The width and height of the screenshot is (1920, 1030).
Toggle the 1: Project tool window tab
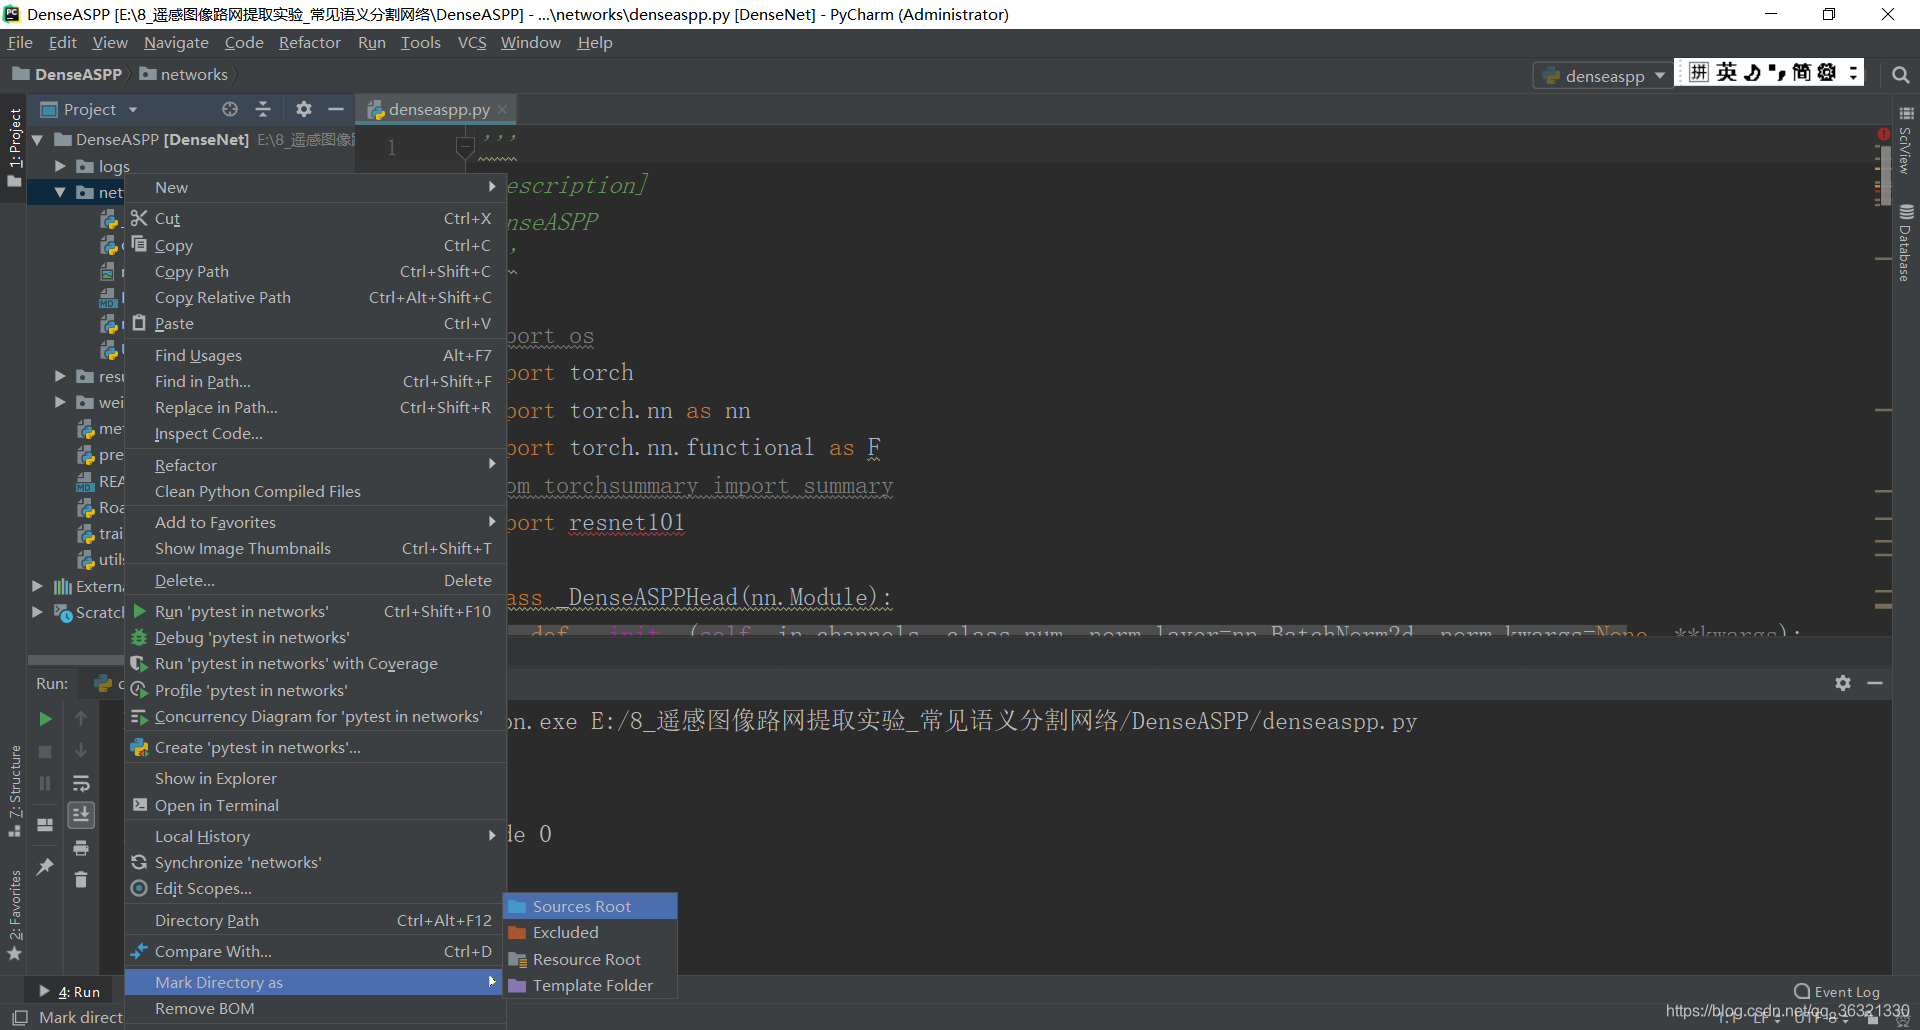coord(15,147)
